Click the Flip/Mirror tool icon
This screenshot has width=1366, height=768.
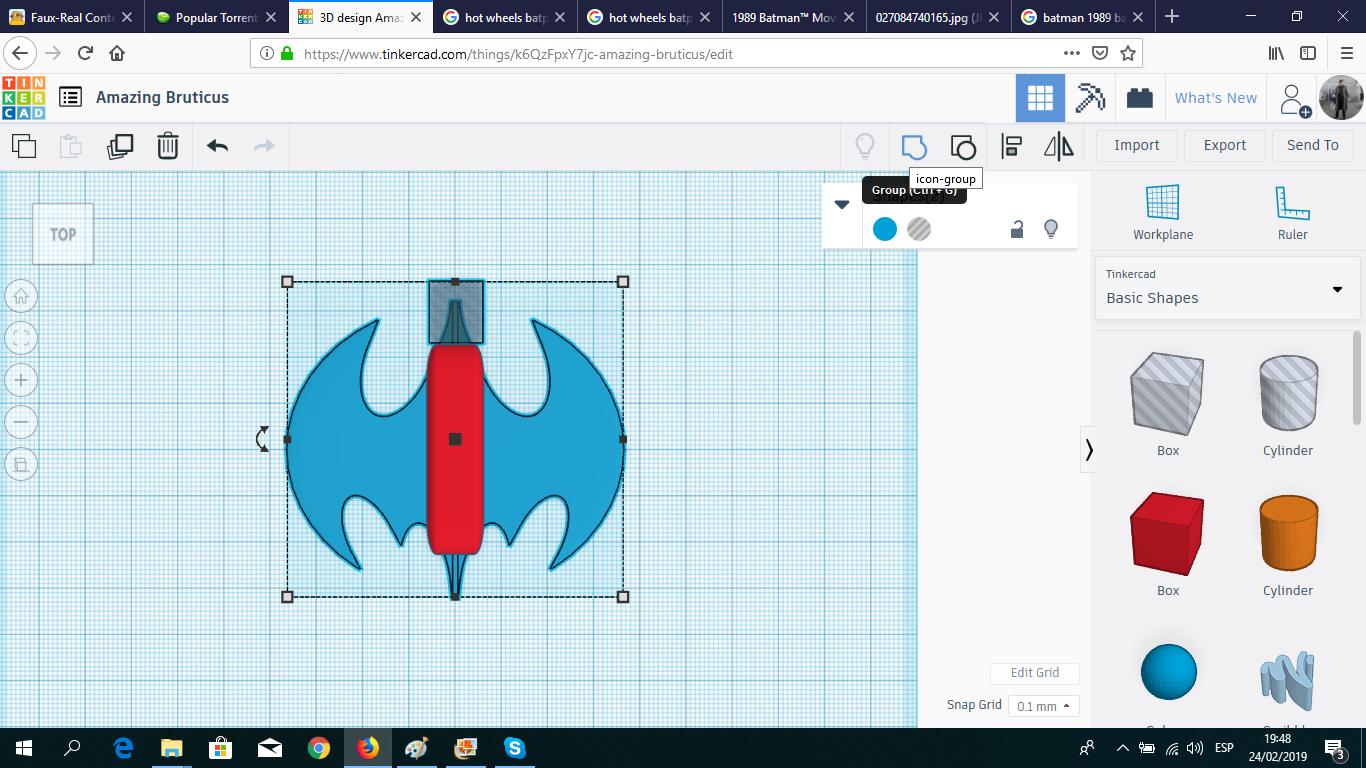point(1058,146)
